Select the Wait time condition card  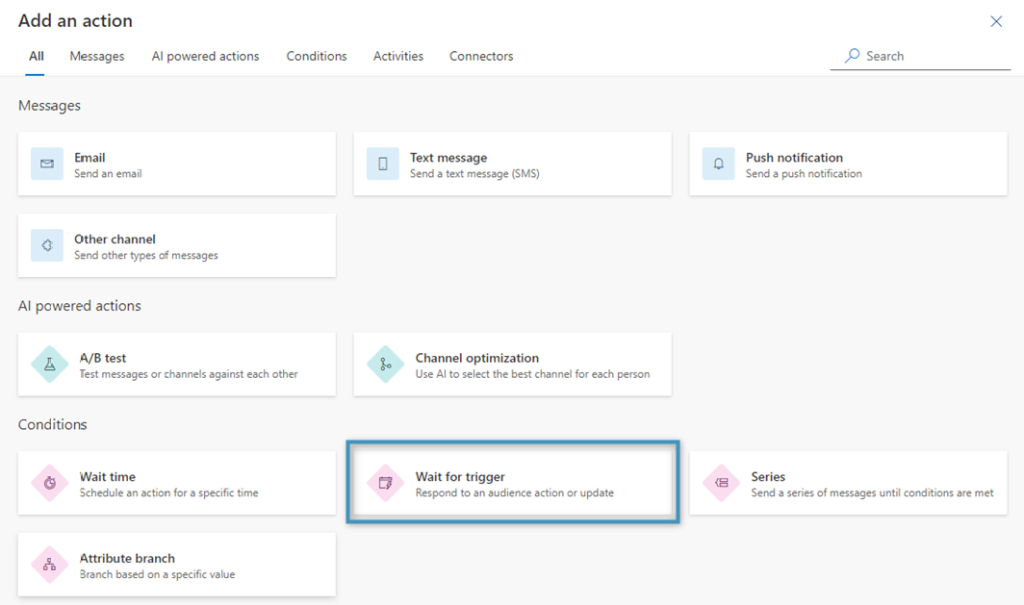tap(177, 483)
